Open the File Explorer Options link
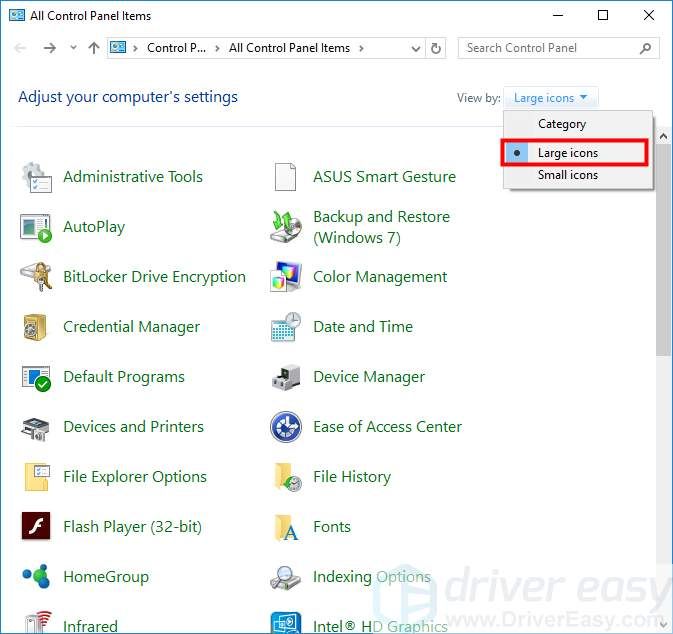 coord(135,477)
